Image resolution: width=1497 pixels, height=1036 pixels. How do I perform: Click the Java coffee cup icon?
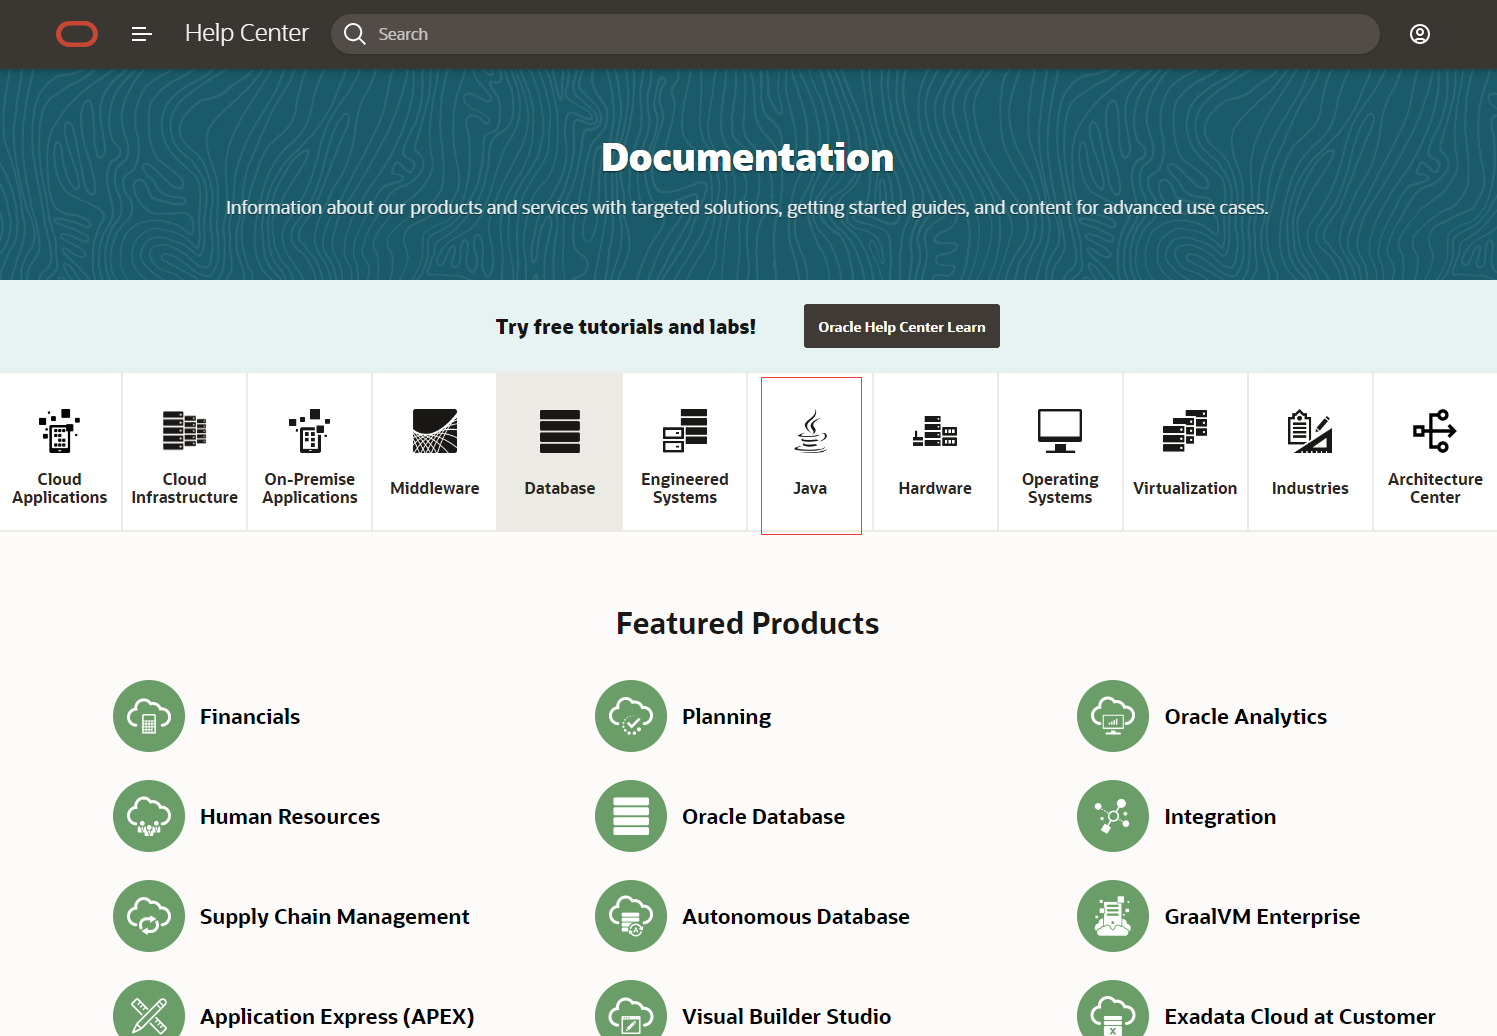(811, 431)
